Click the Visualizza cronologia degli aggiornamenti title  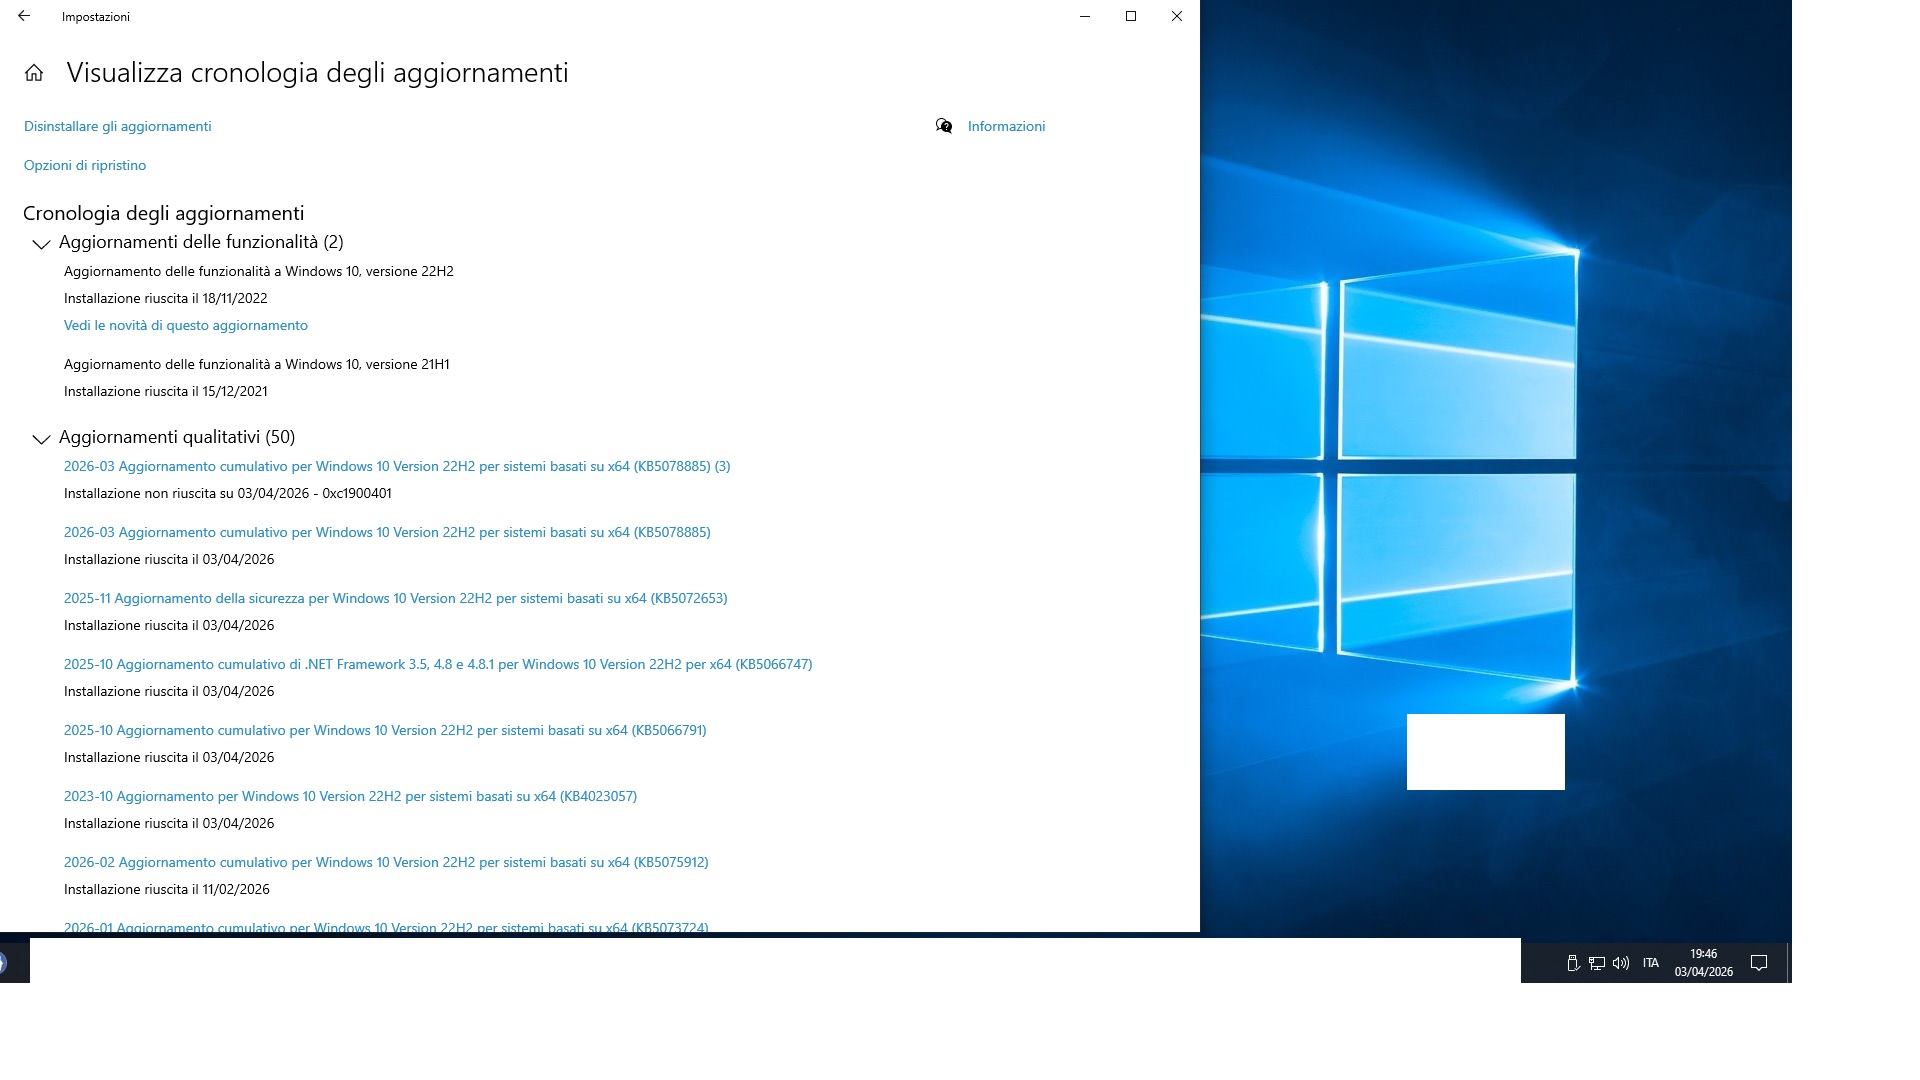coord(317,73)
